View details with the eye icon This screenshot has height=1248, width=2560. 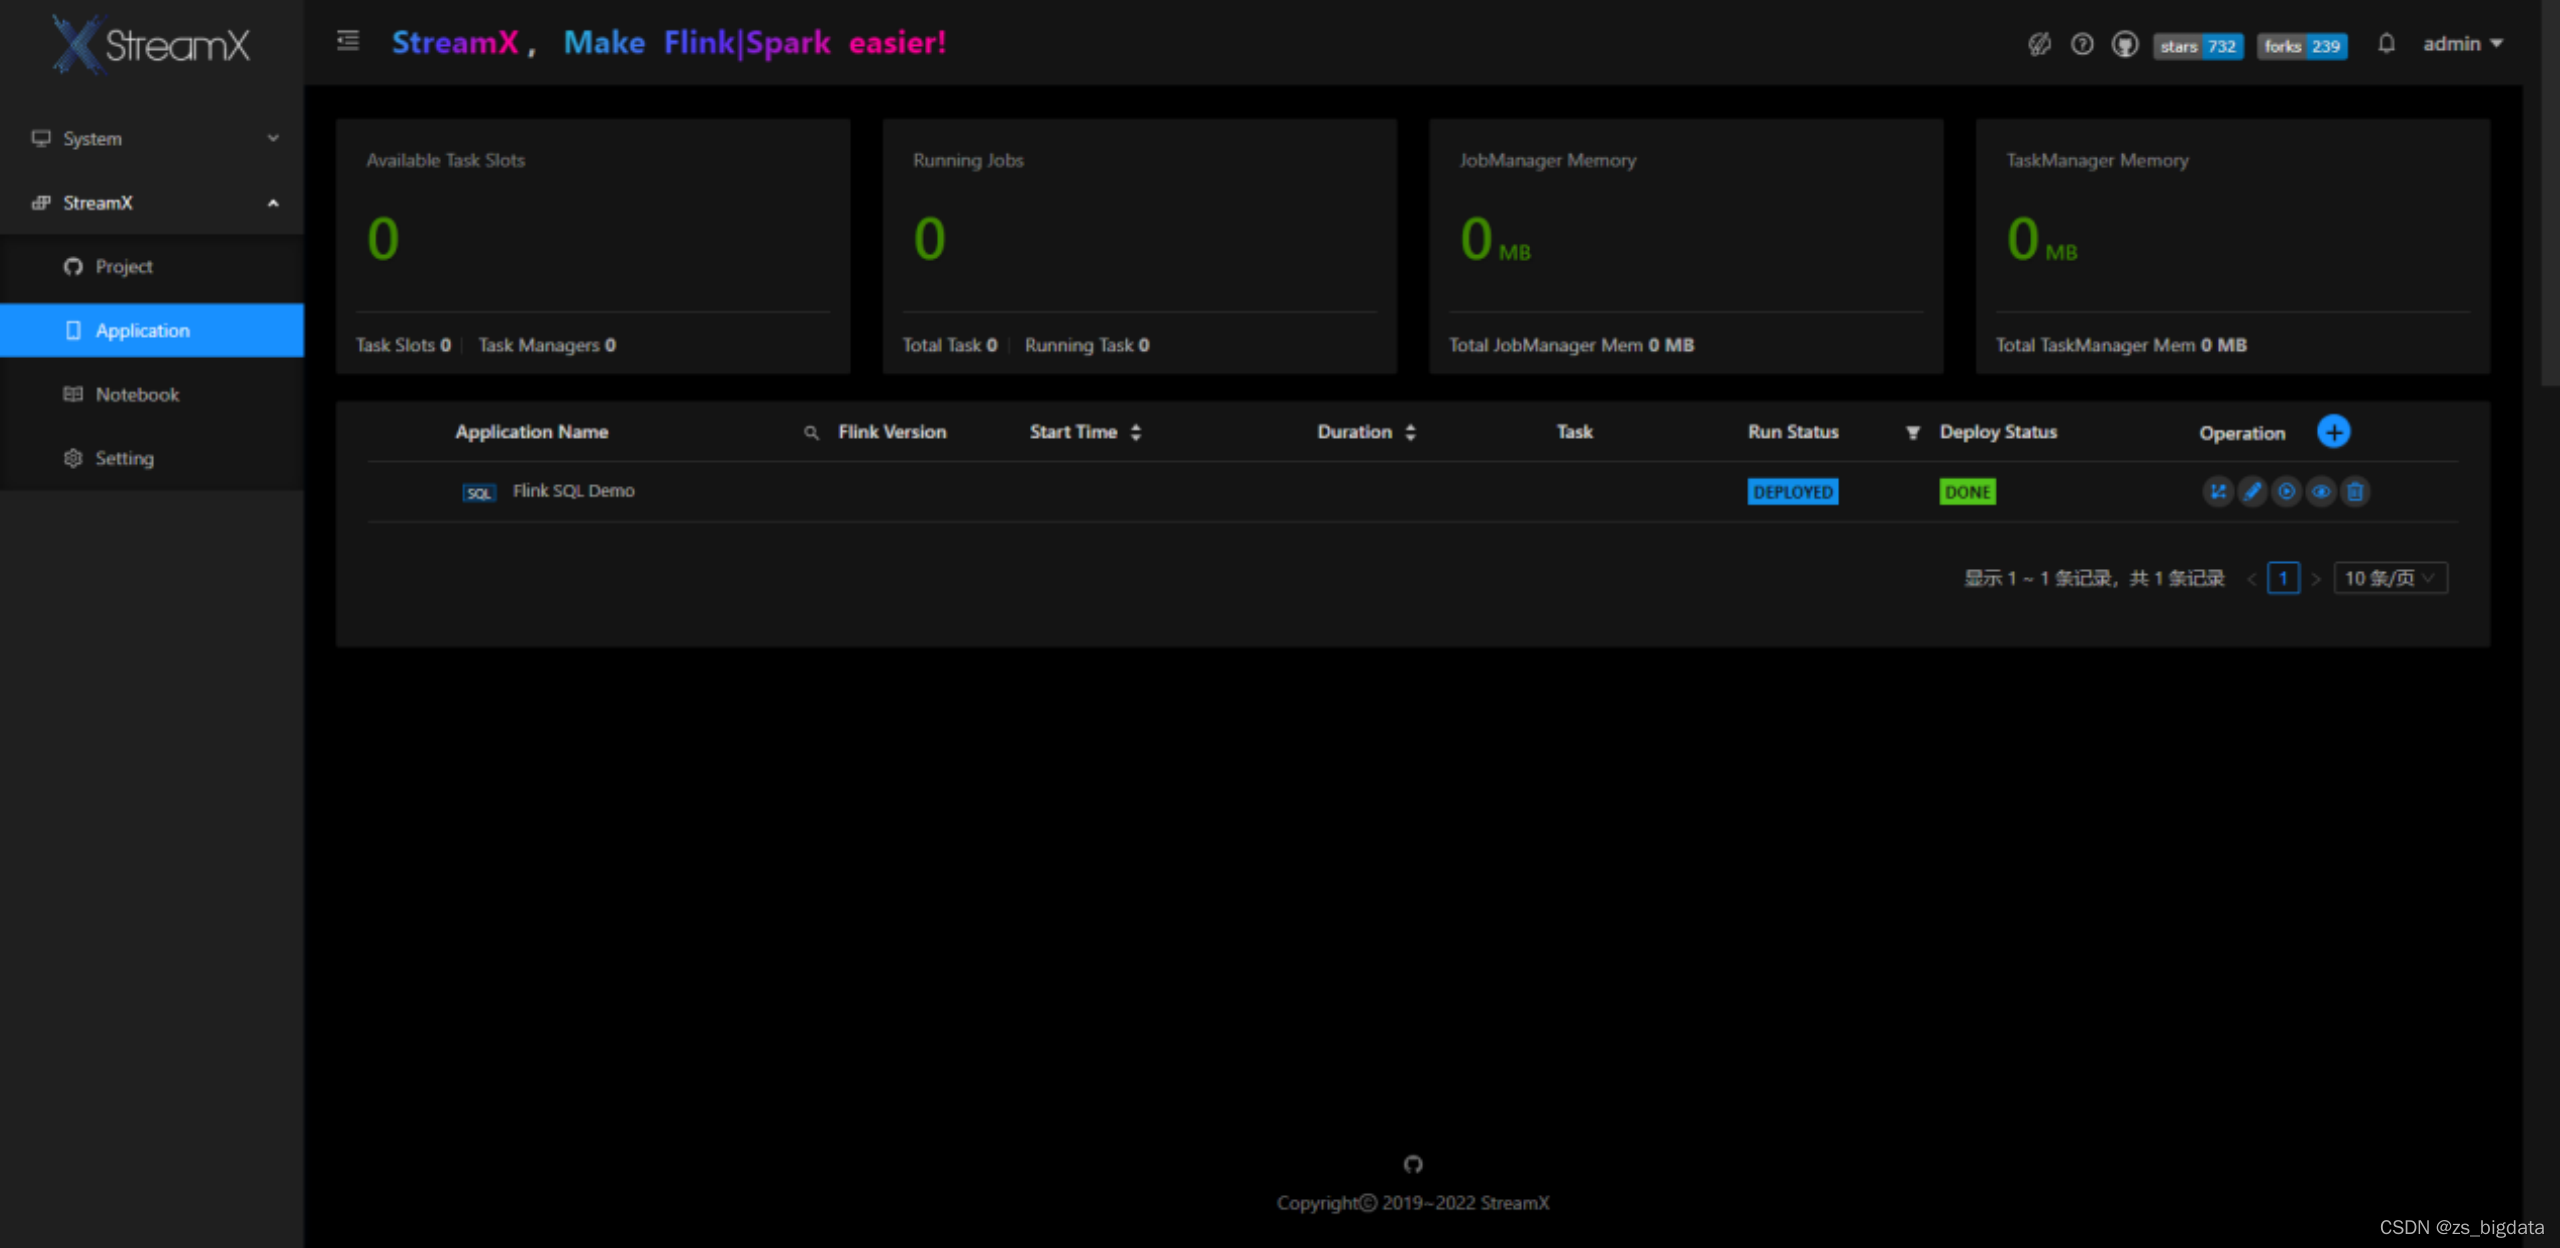pos(2321,491)
